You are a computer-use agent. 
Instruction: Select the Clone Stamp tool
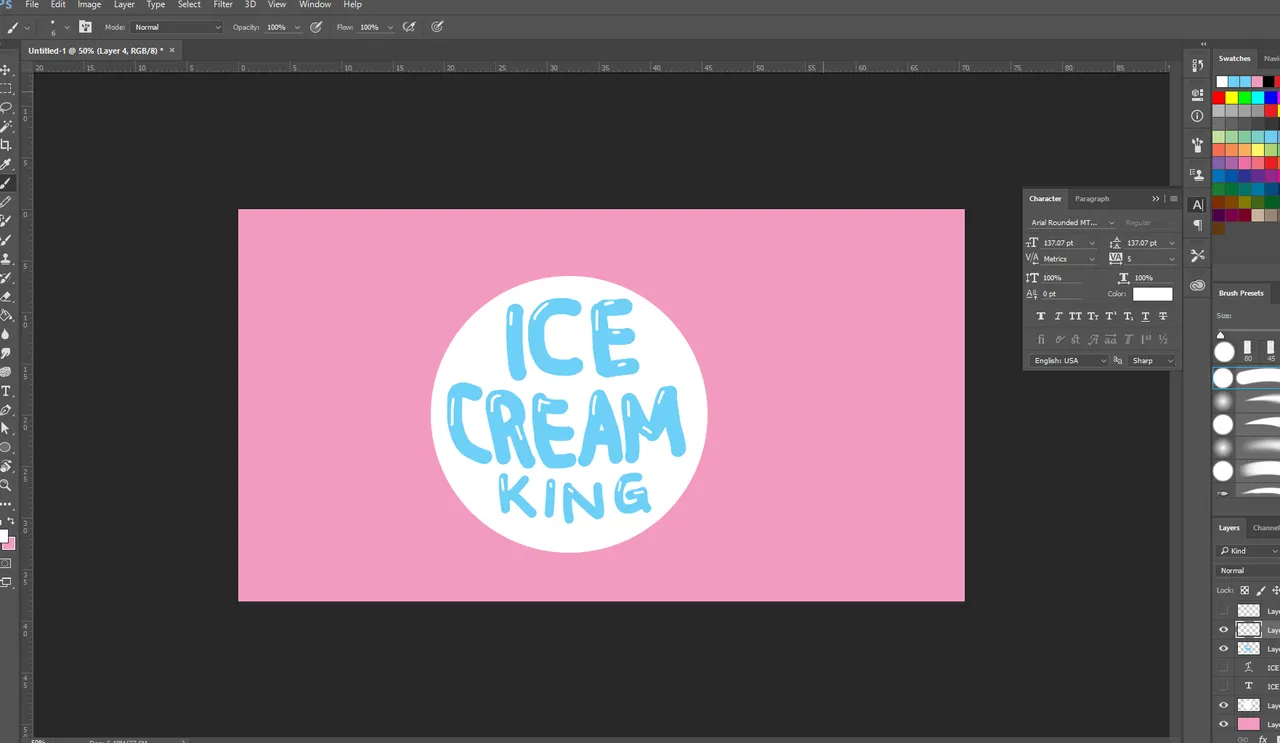tap(6, 259)
